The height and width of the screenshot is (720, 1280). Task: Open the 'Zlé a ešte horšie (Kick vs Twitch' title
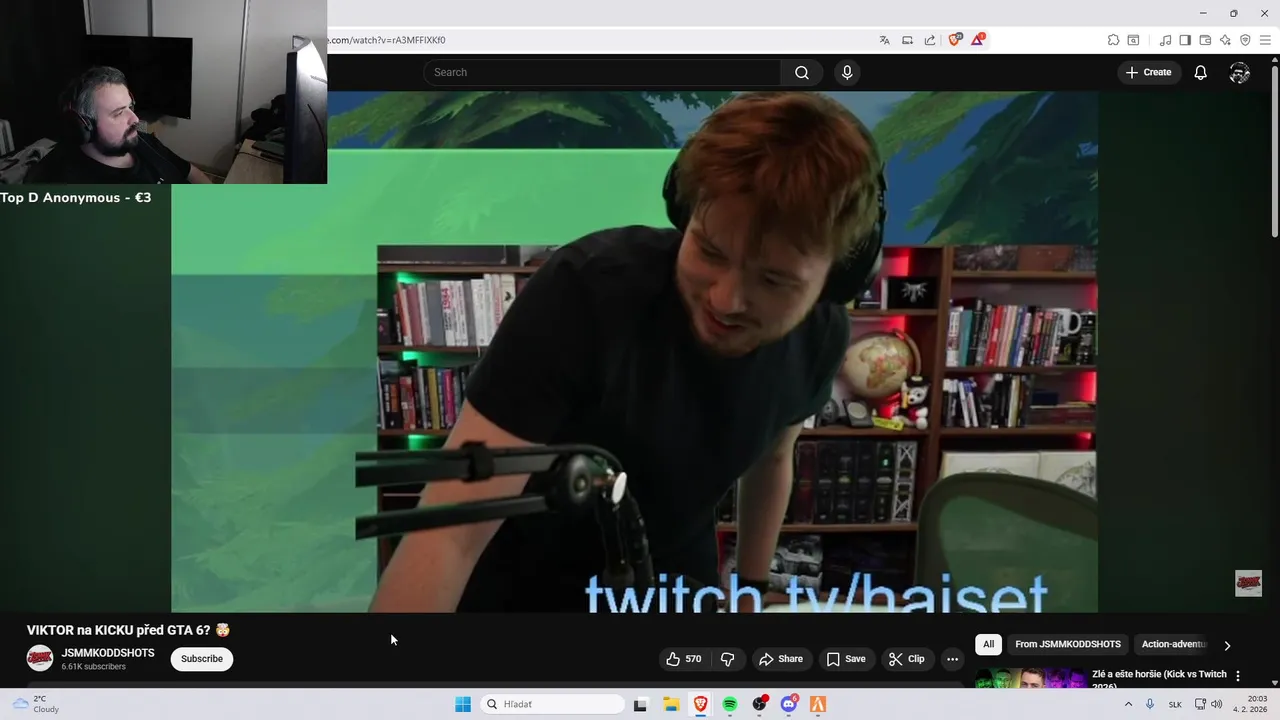tap(1160, 680)
